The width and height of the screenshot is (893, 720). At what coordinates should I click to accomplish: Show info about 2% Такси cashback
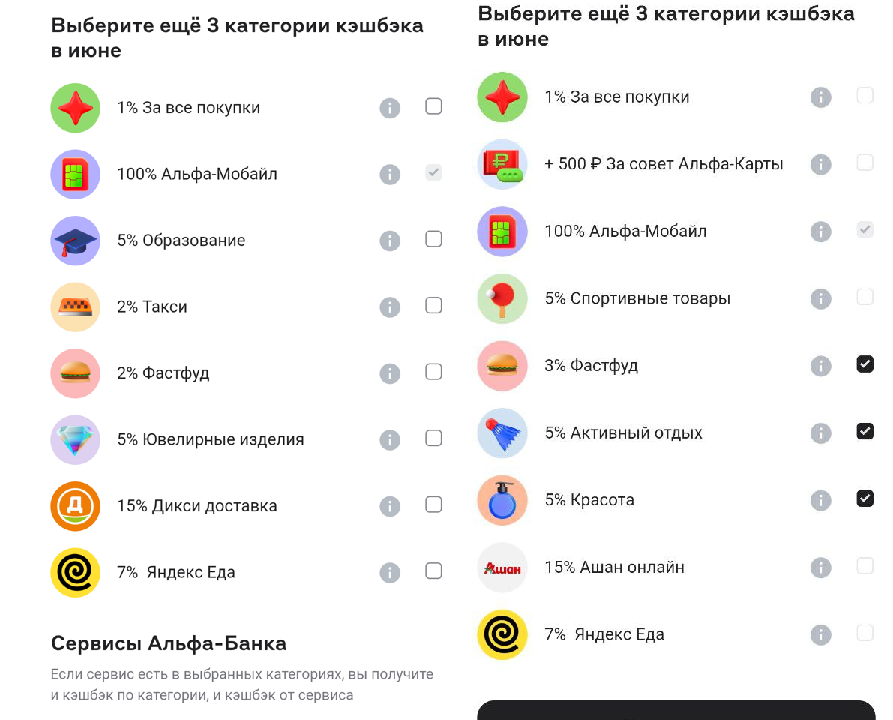pos(390,307)
